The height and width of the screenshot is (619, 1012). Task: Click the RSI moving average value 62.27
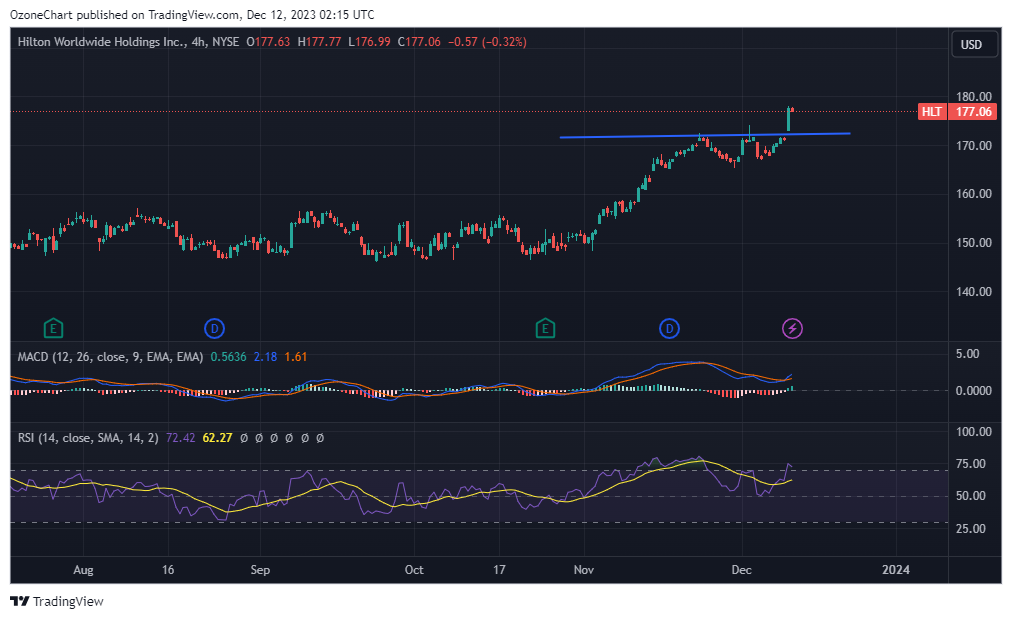point(218,438)
